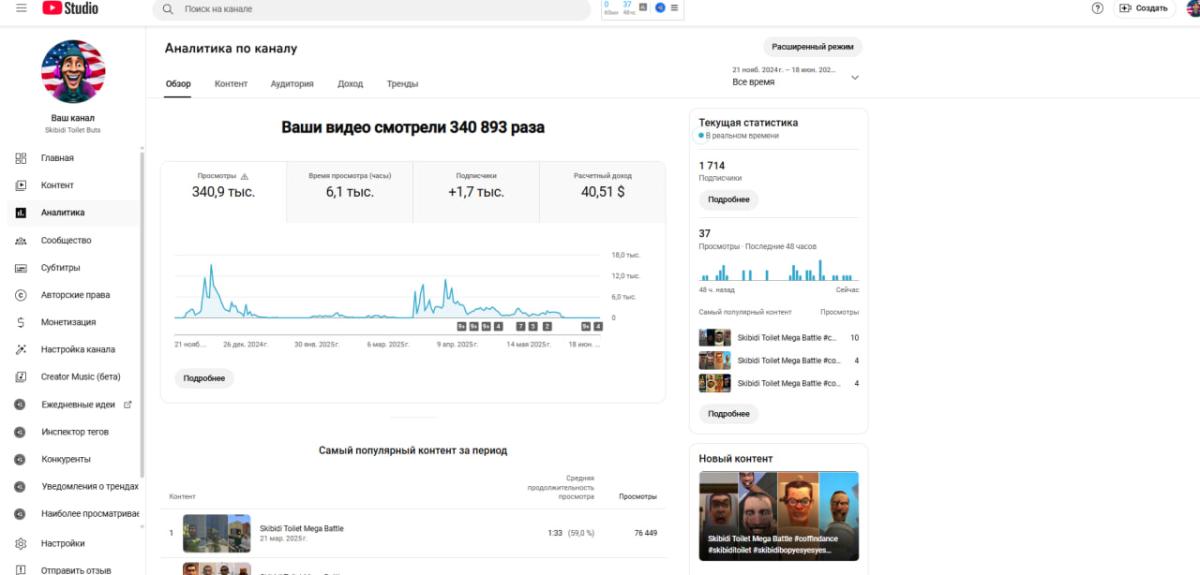The height and width of the screenshot is (575, 1200).
Task: Open Skibidi Toilet Mega Battle video, 76 449 views
Action: click(412, 533)
